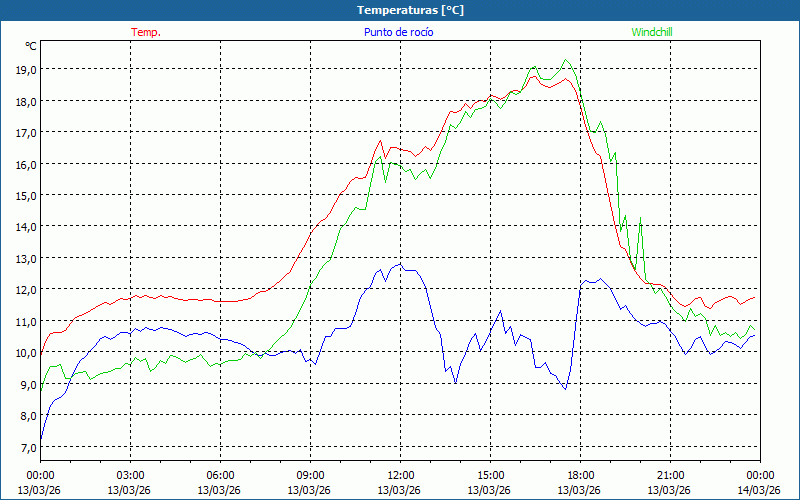Click the 15:00 time axis label
800x500 pixels.
click(x=490, y=475)
